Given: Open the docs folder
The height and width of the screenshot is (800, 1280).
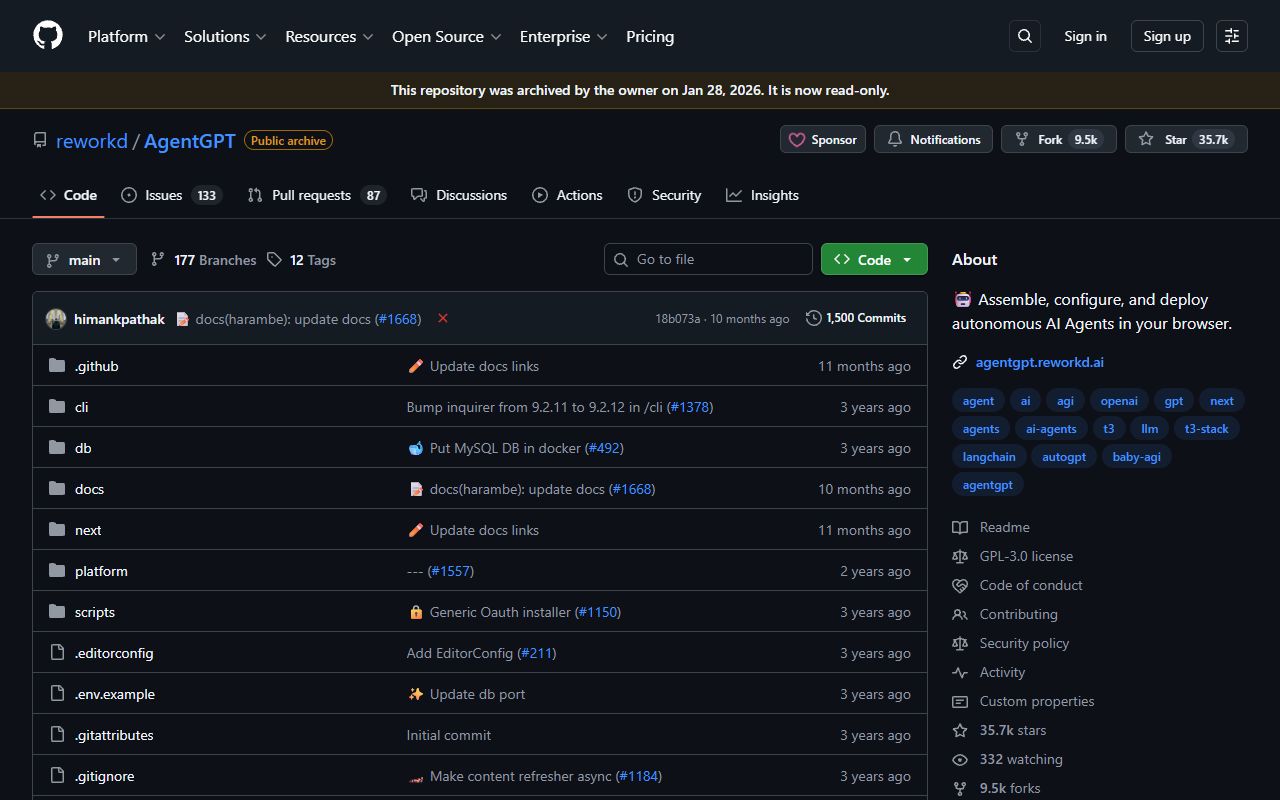Looking at the screenshot, I should [x=89, y=488].
